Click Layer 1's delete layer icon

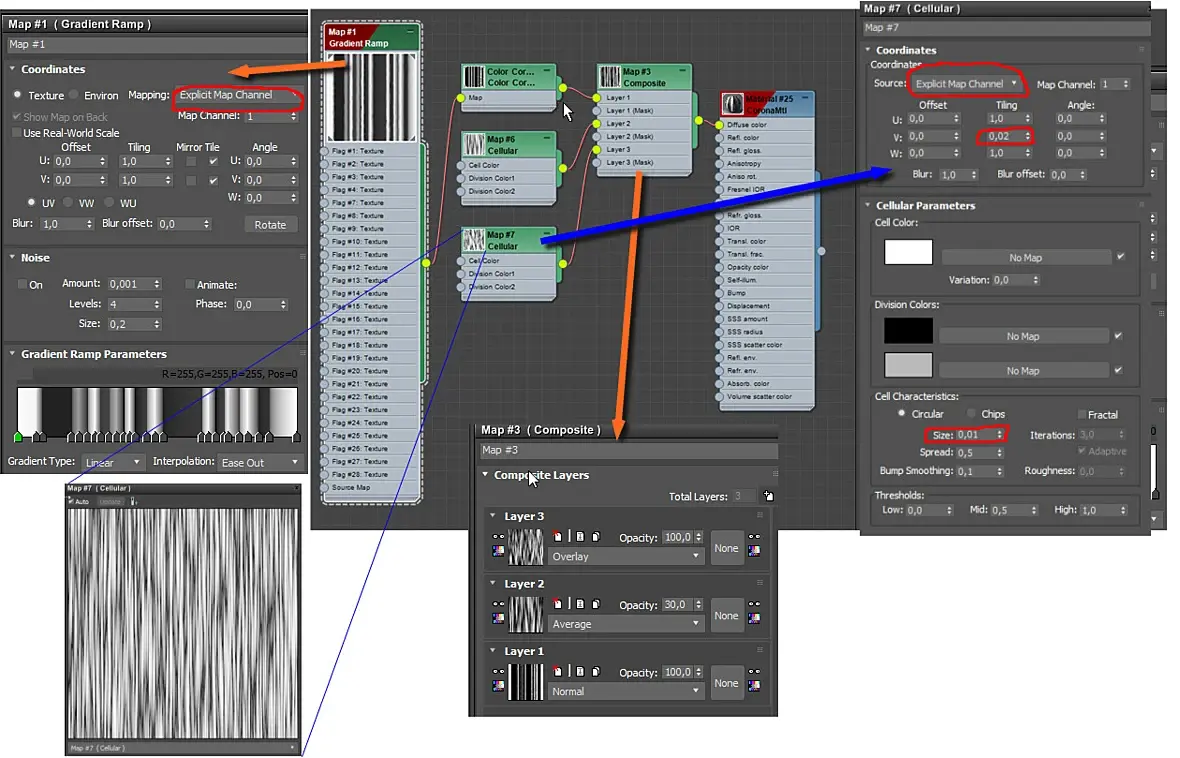tap(556, 672)
